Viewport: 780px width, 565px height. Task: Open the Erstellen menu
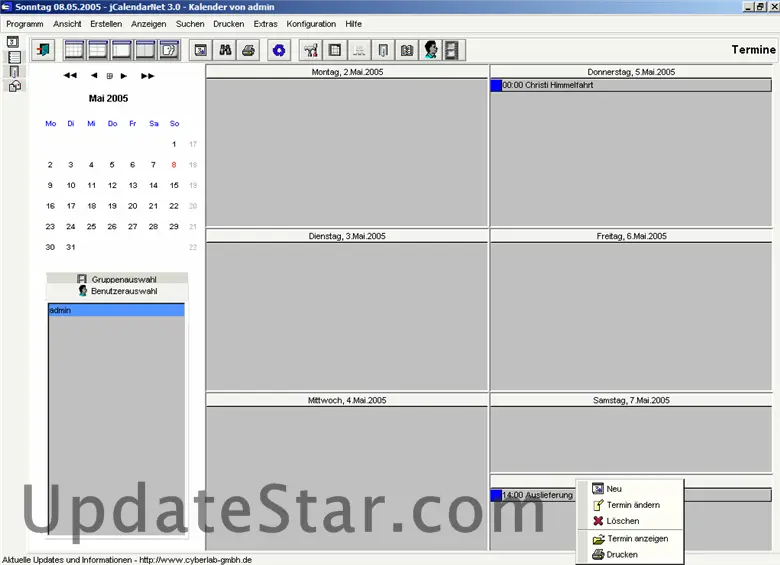tap(106, 24)
